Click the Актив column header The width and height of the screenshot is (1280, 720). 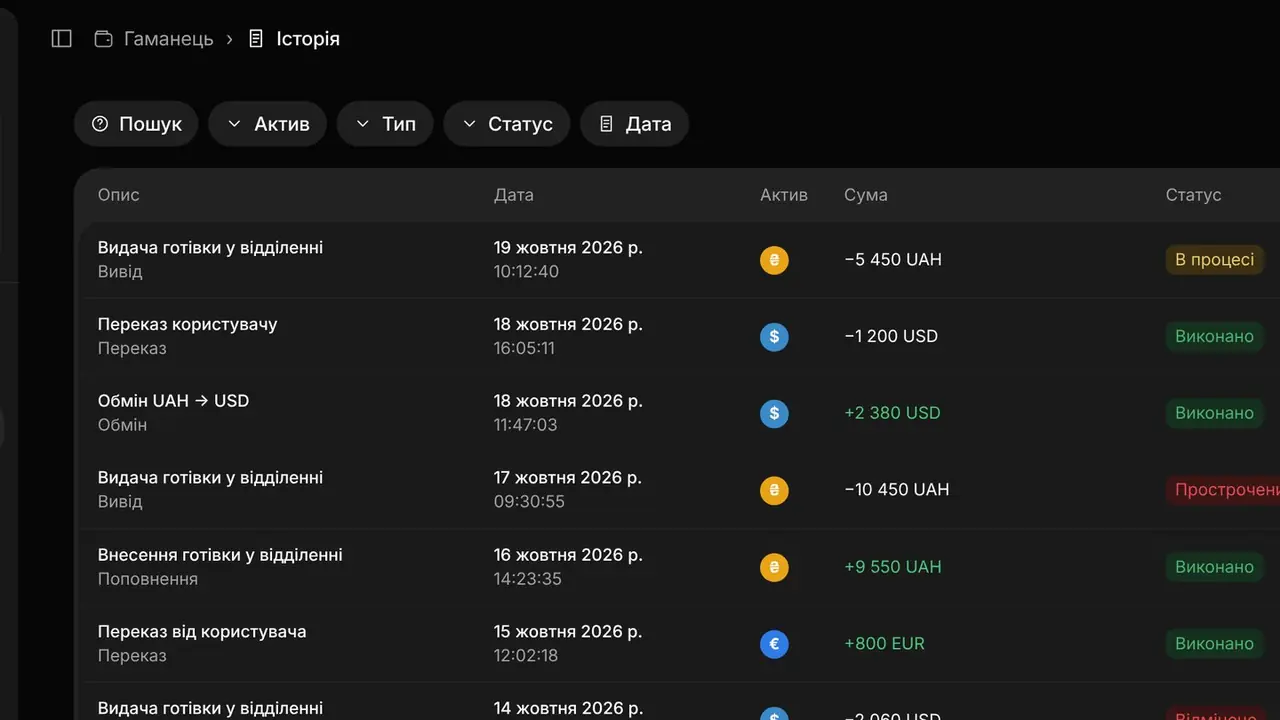point(784,195)
